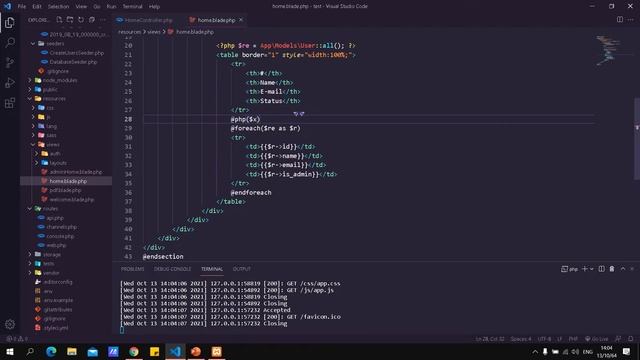The image size is (640, 360).
Task: Open the Source Control view
Action: click(10, 62)
